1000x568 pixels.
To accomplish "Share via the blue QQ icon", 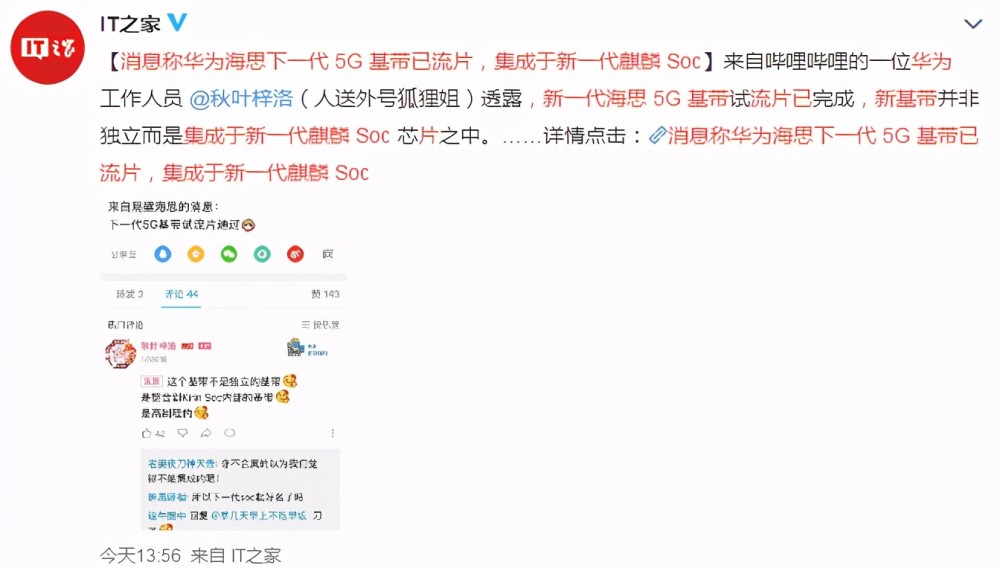I will [x=163, y=254].
